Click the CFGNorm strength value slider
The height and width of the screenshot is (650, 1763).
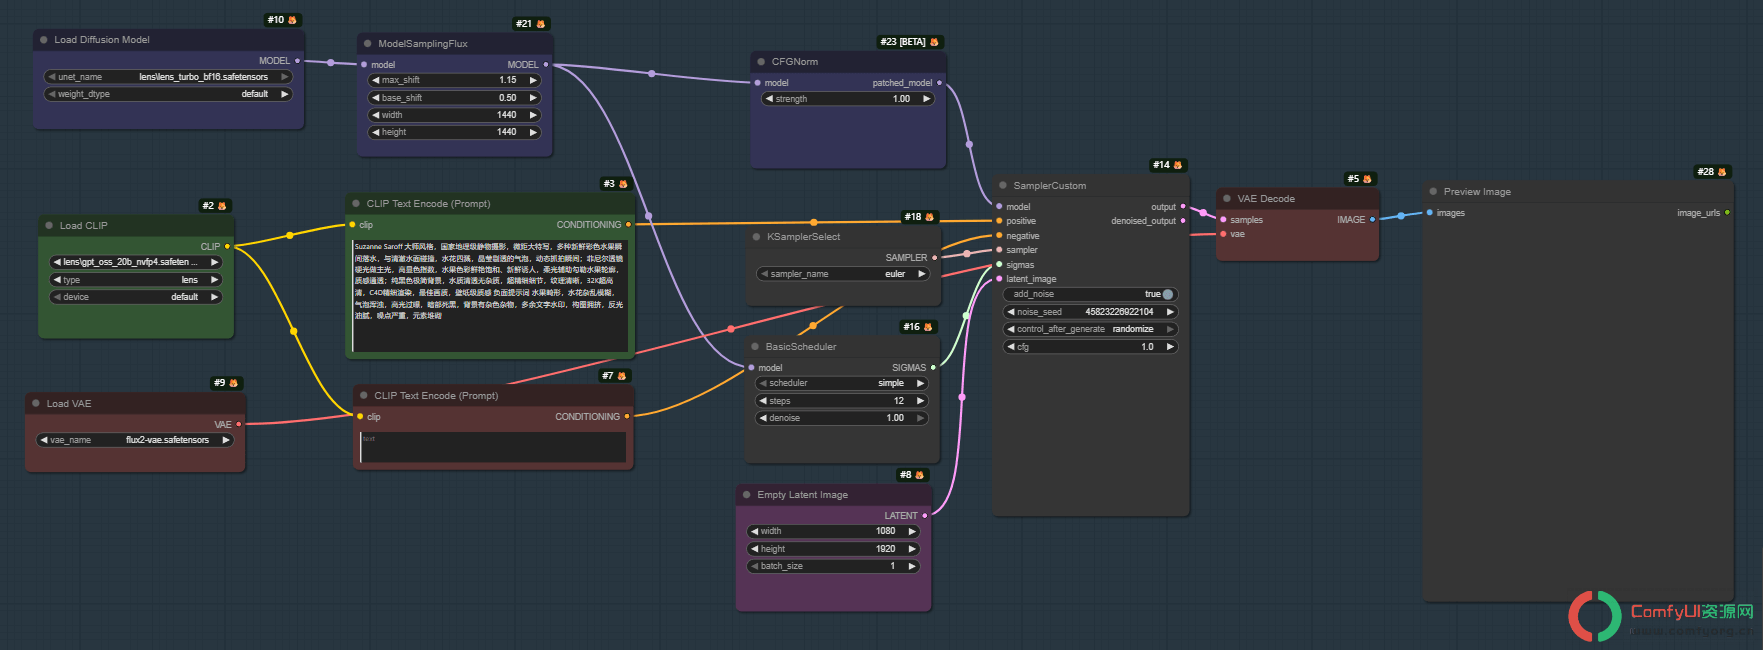pos(848,99)
